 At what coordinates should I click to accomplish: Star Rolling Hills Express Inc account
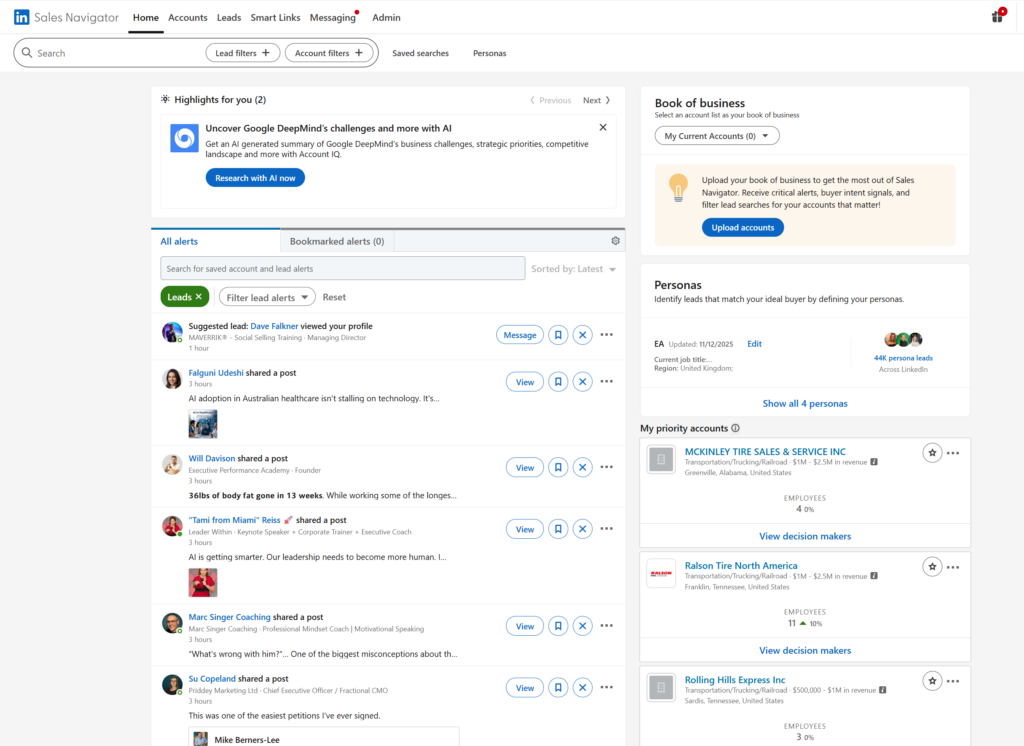932,681
